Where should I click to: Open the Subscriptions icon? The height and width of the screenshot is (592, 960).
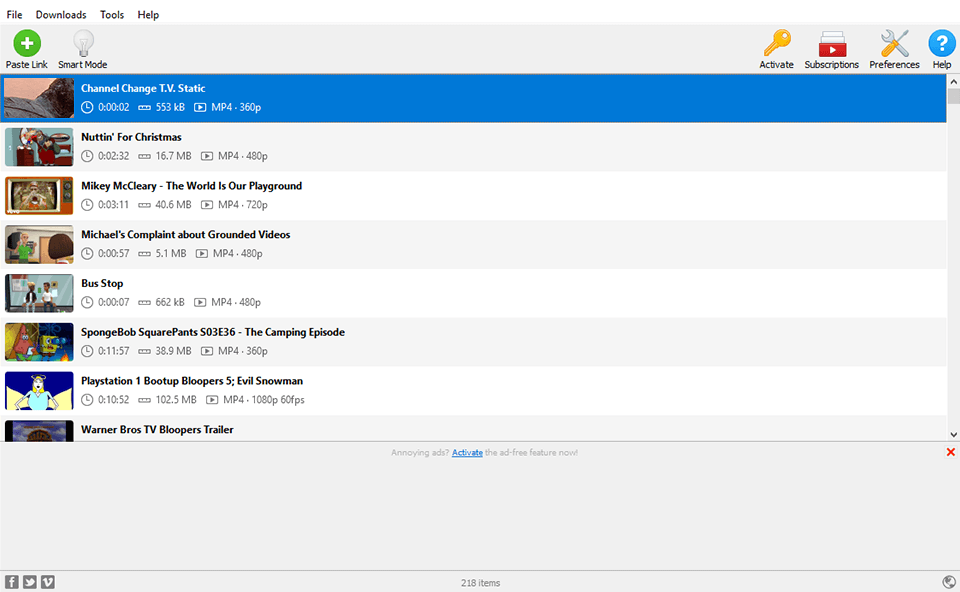[831, 43]
